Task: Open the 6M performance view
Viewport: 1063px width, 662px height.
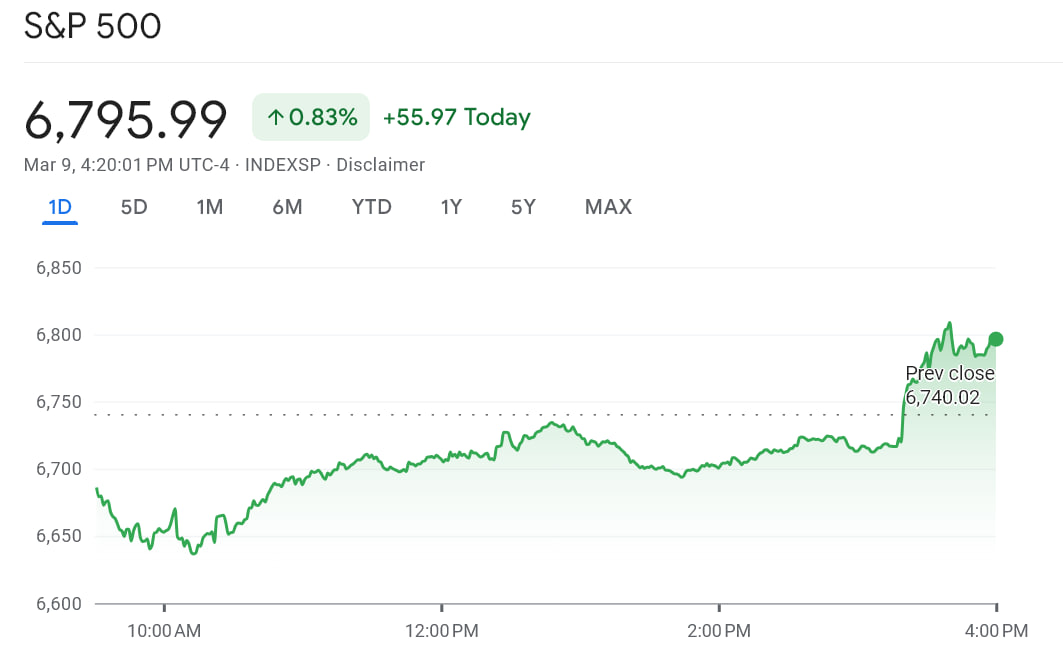Action: tap(288, 207)
